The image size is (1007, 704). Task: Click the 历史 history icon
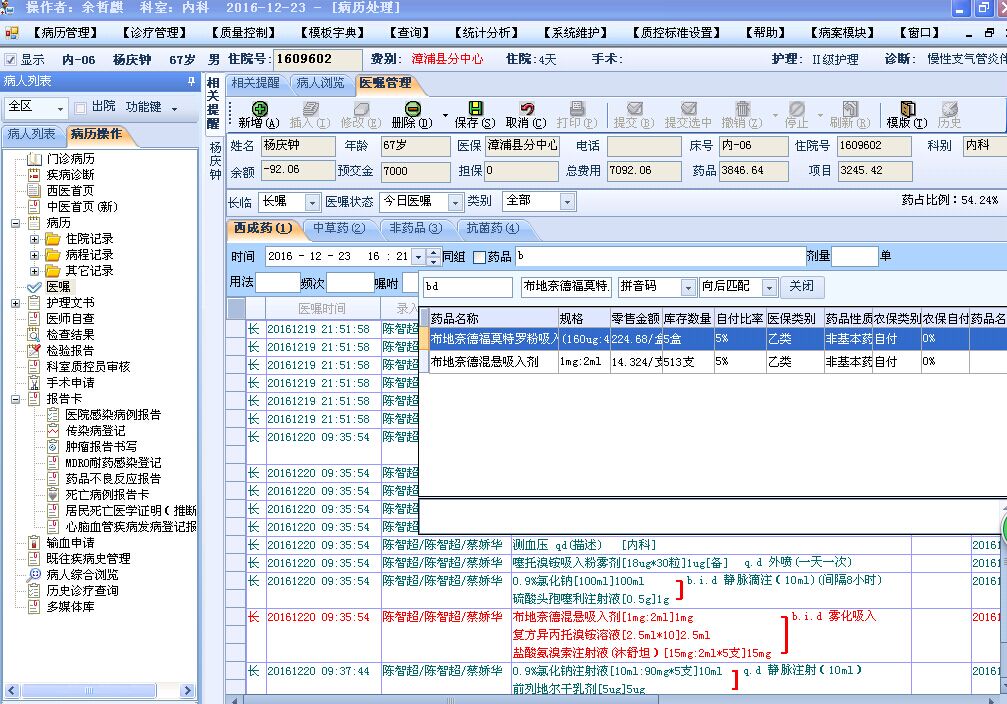click(x=949, y=108)
